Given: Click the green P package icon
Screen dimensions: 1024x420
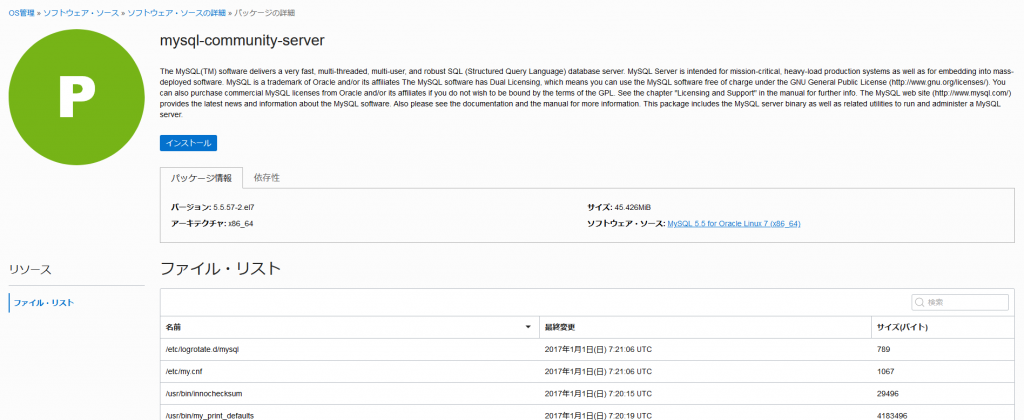Looking at the screenshot, I should (76, 97).
